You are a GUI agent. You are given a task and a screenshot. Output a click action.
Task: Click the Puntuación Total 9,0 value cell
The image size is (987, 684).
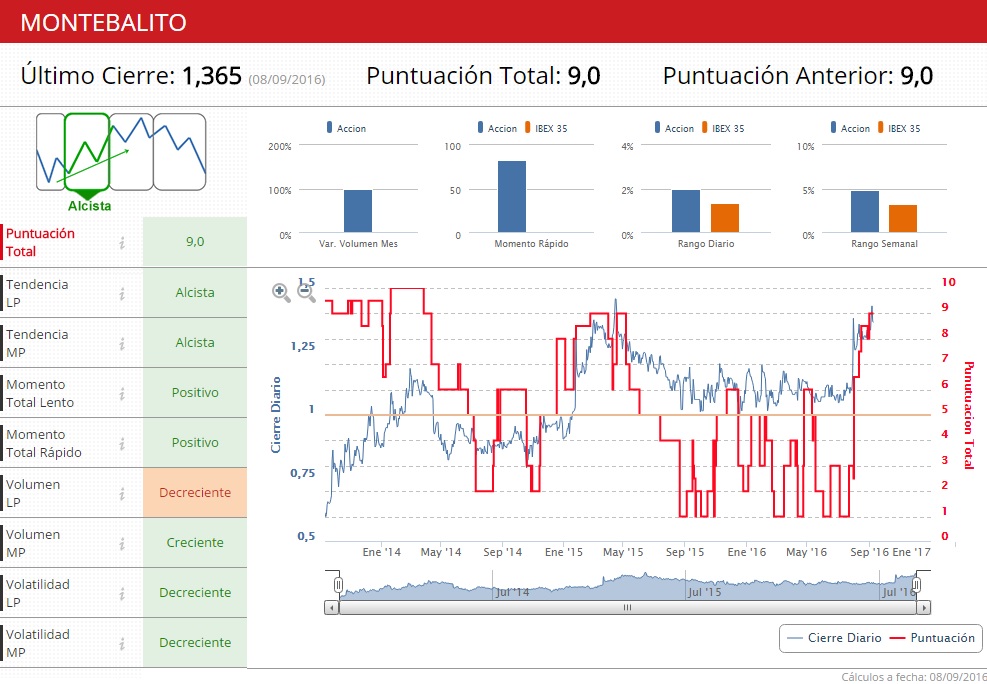pyautogui.click(x=195, y=242)
